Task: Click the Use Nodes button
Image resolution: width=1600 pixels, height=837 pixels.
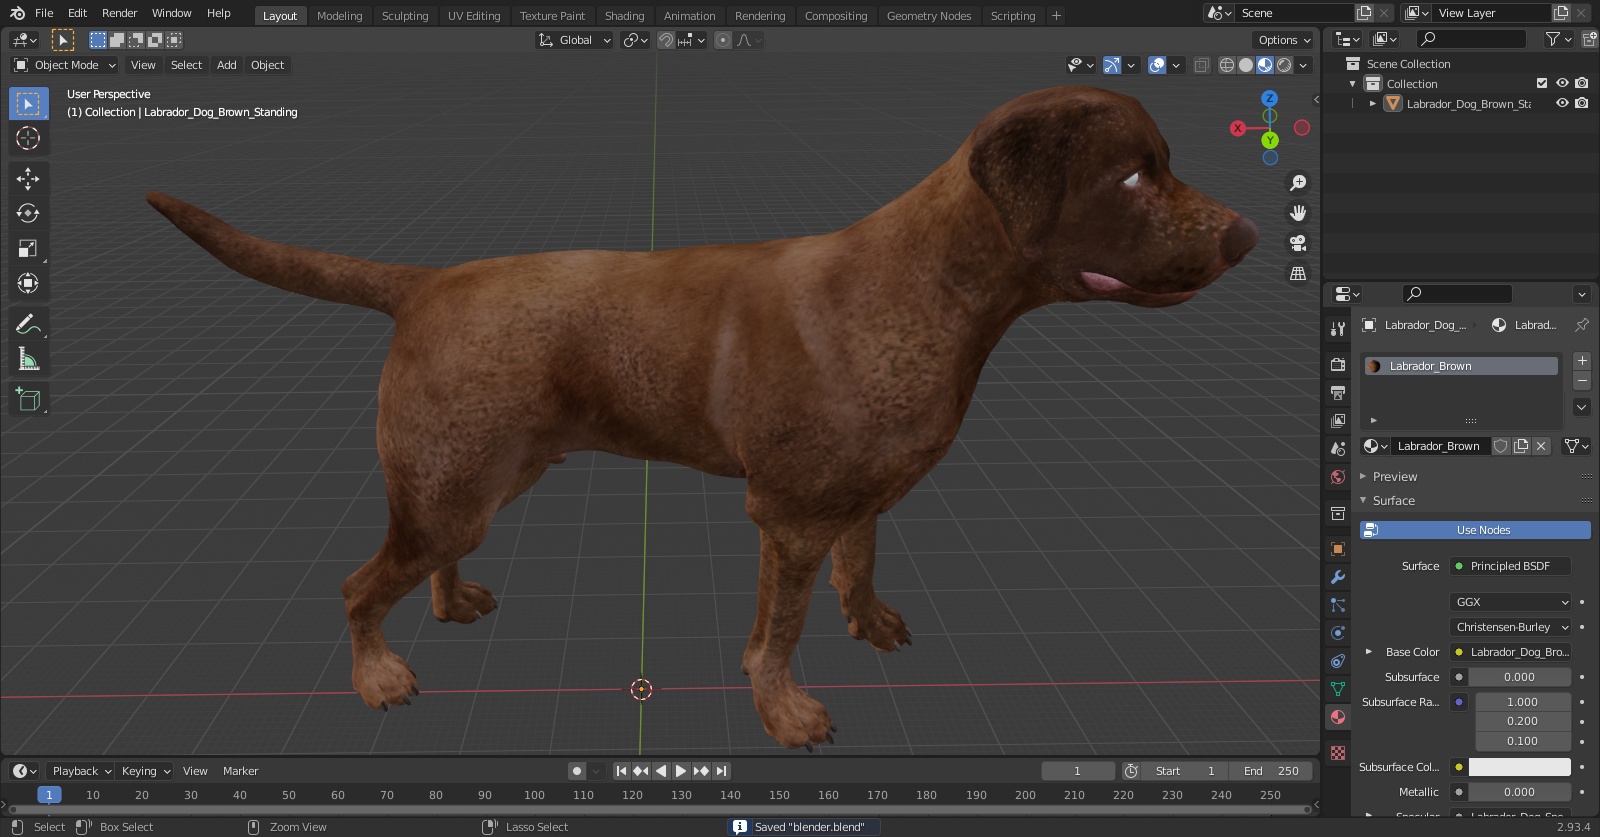Action: point(1475,530)
